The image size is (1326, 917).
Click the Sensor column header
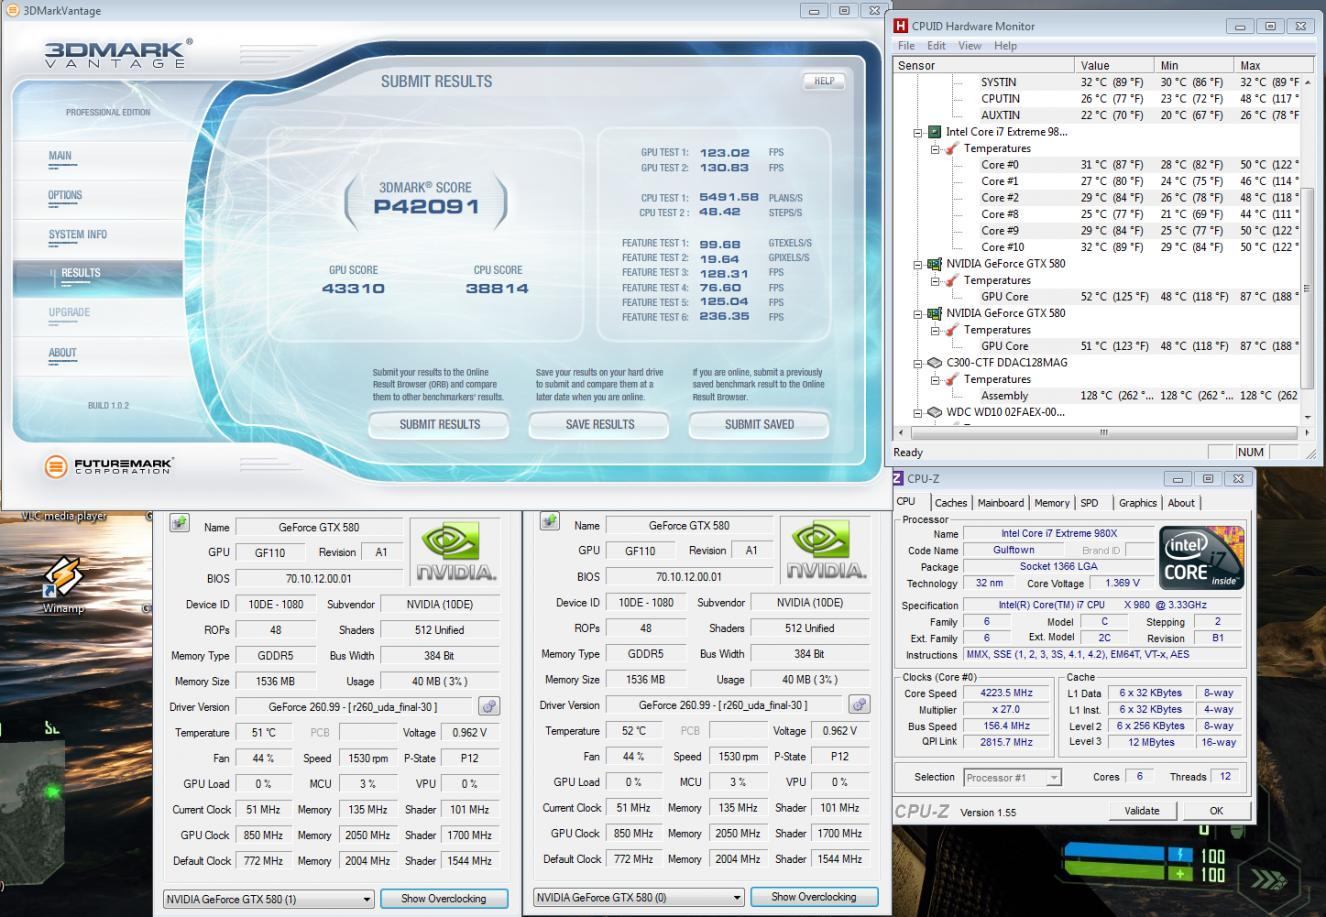tap(984, 65)
